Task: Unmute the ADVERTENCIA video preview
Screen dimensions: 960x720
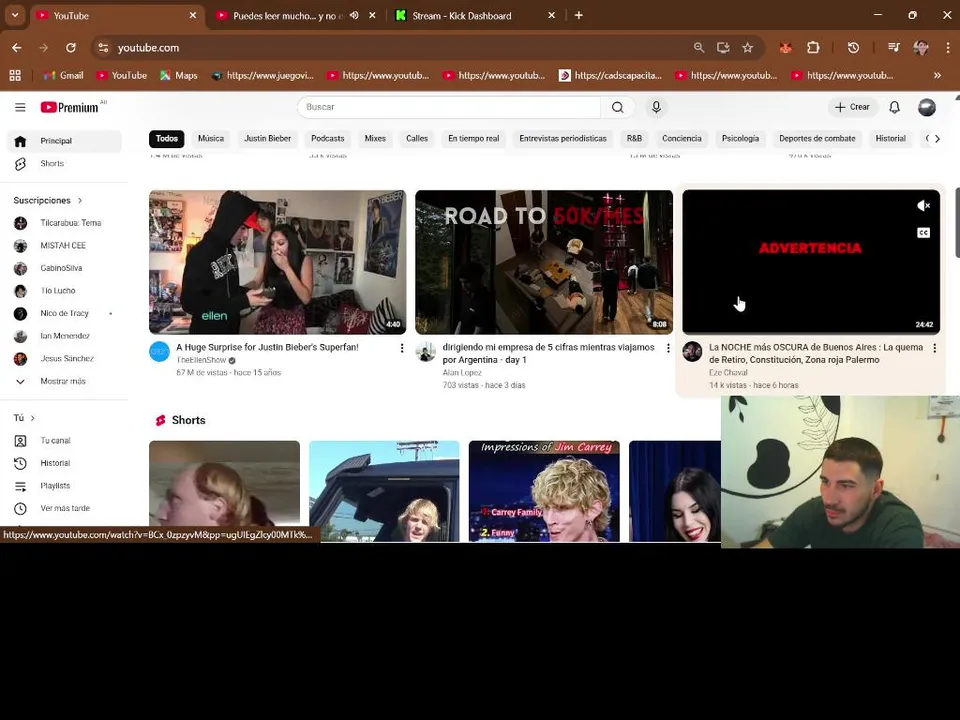Action: tap(923, 206)
